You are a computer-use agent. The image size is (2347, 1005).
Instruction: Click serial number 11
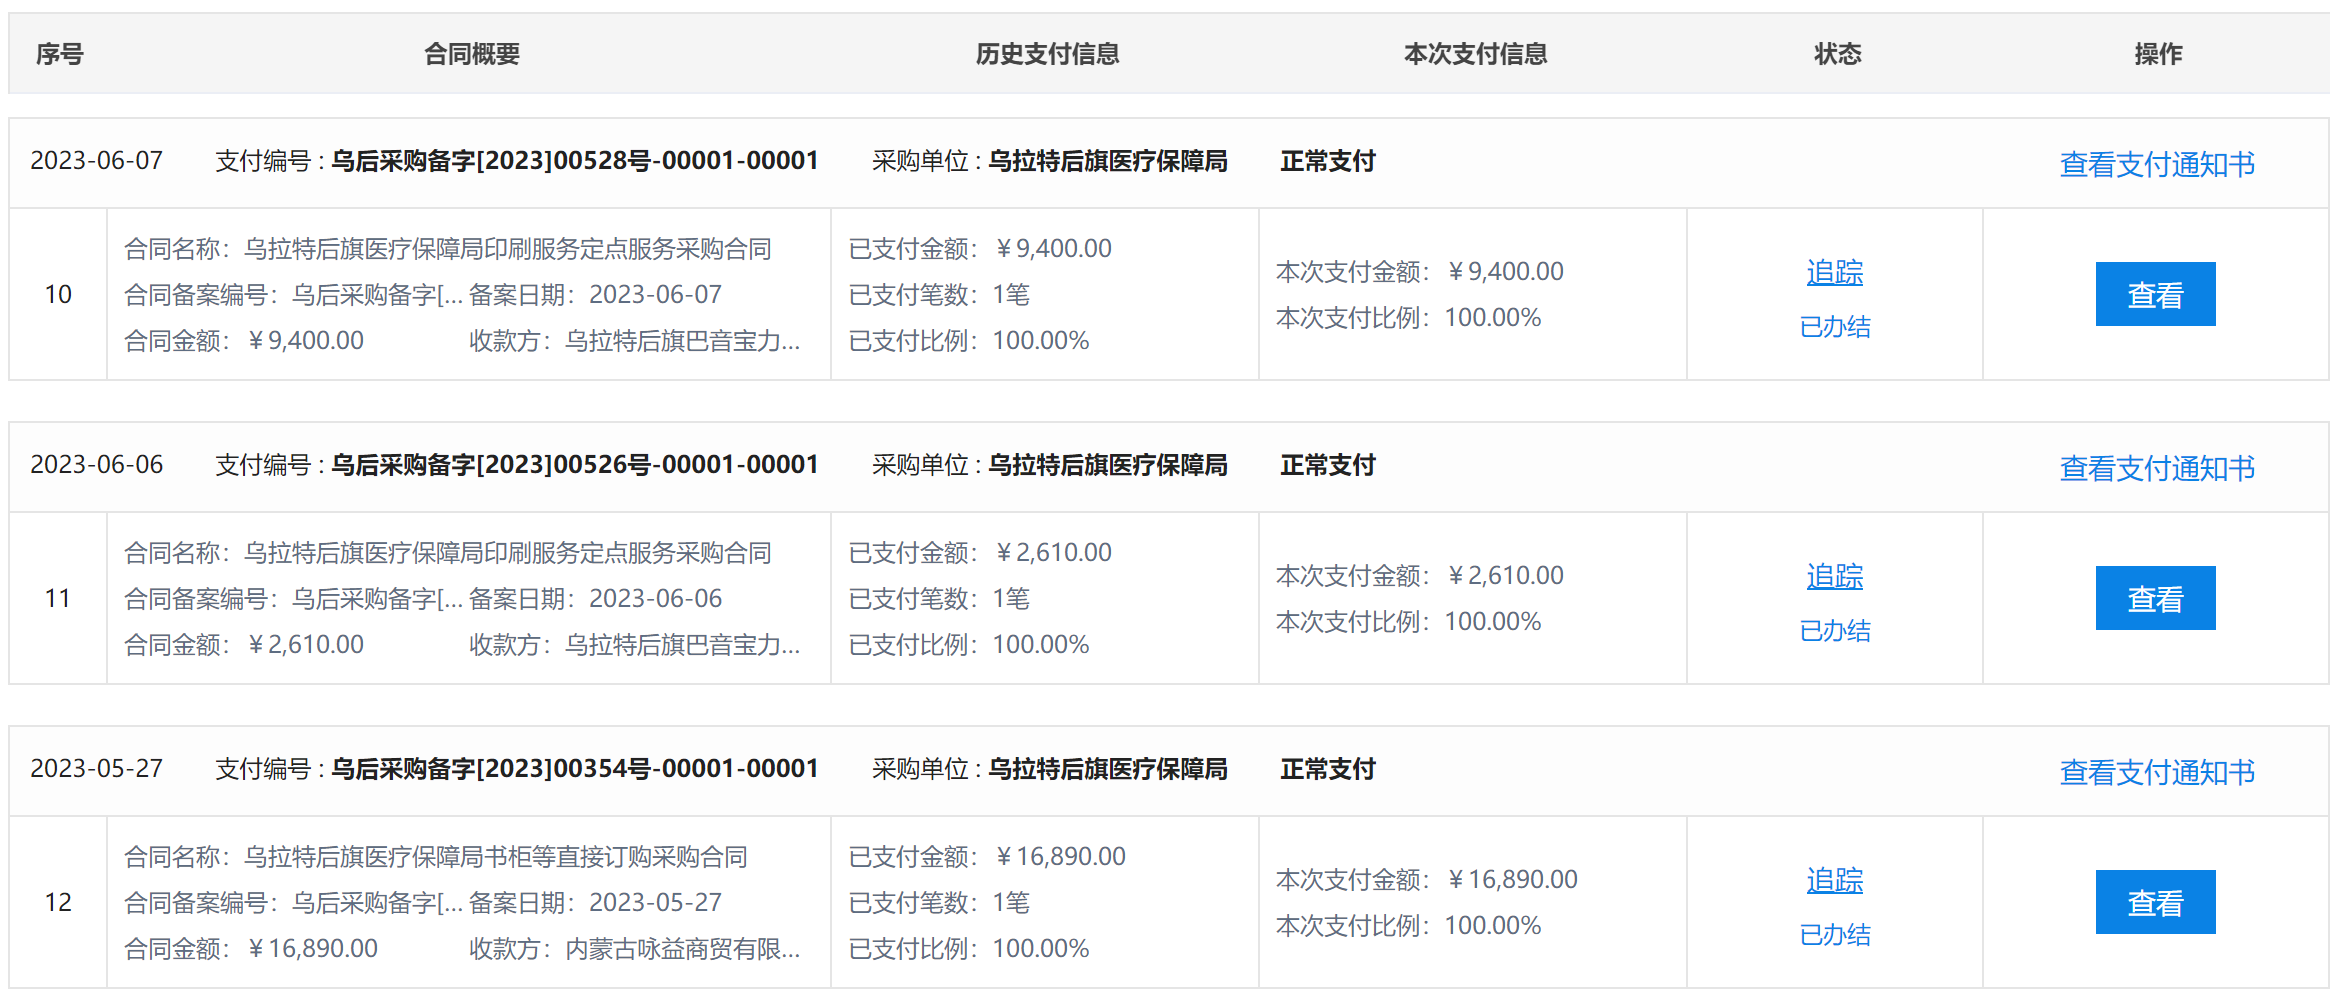click(58, 598)
